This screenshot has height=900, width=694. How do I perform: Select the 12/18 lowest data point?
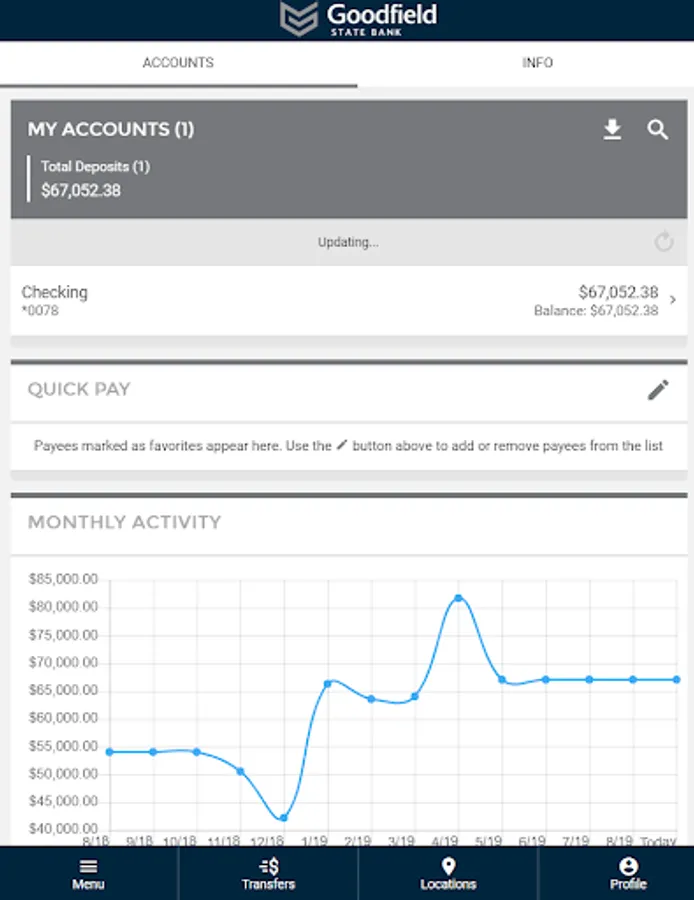click(x=284, y=818)
